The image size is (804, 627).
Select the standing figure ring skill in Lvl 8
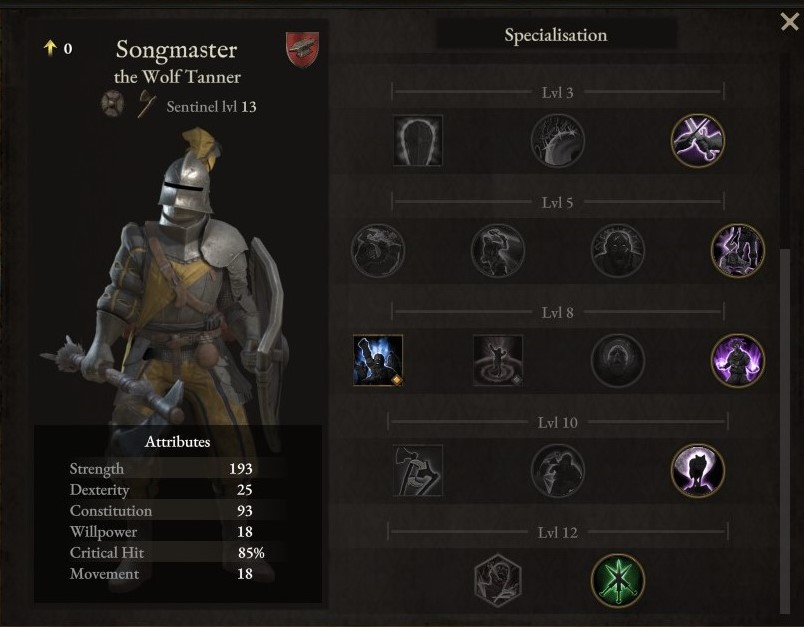[497, 360]
